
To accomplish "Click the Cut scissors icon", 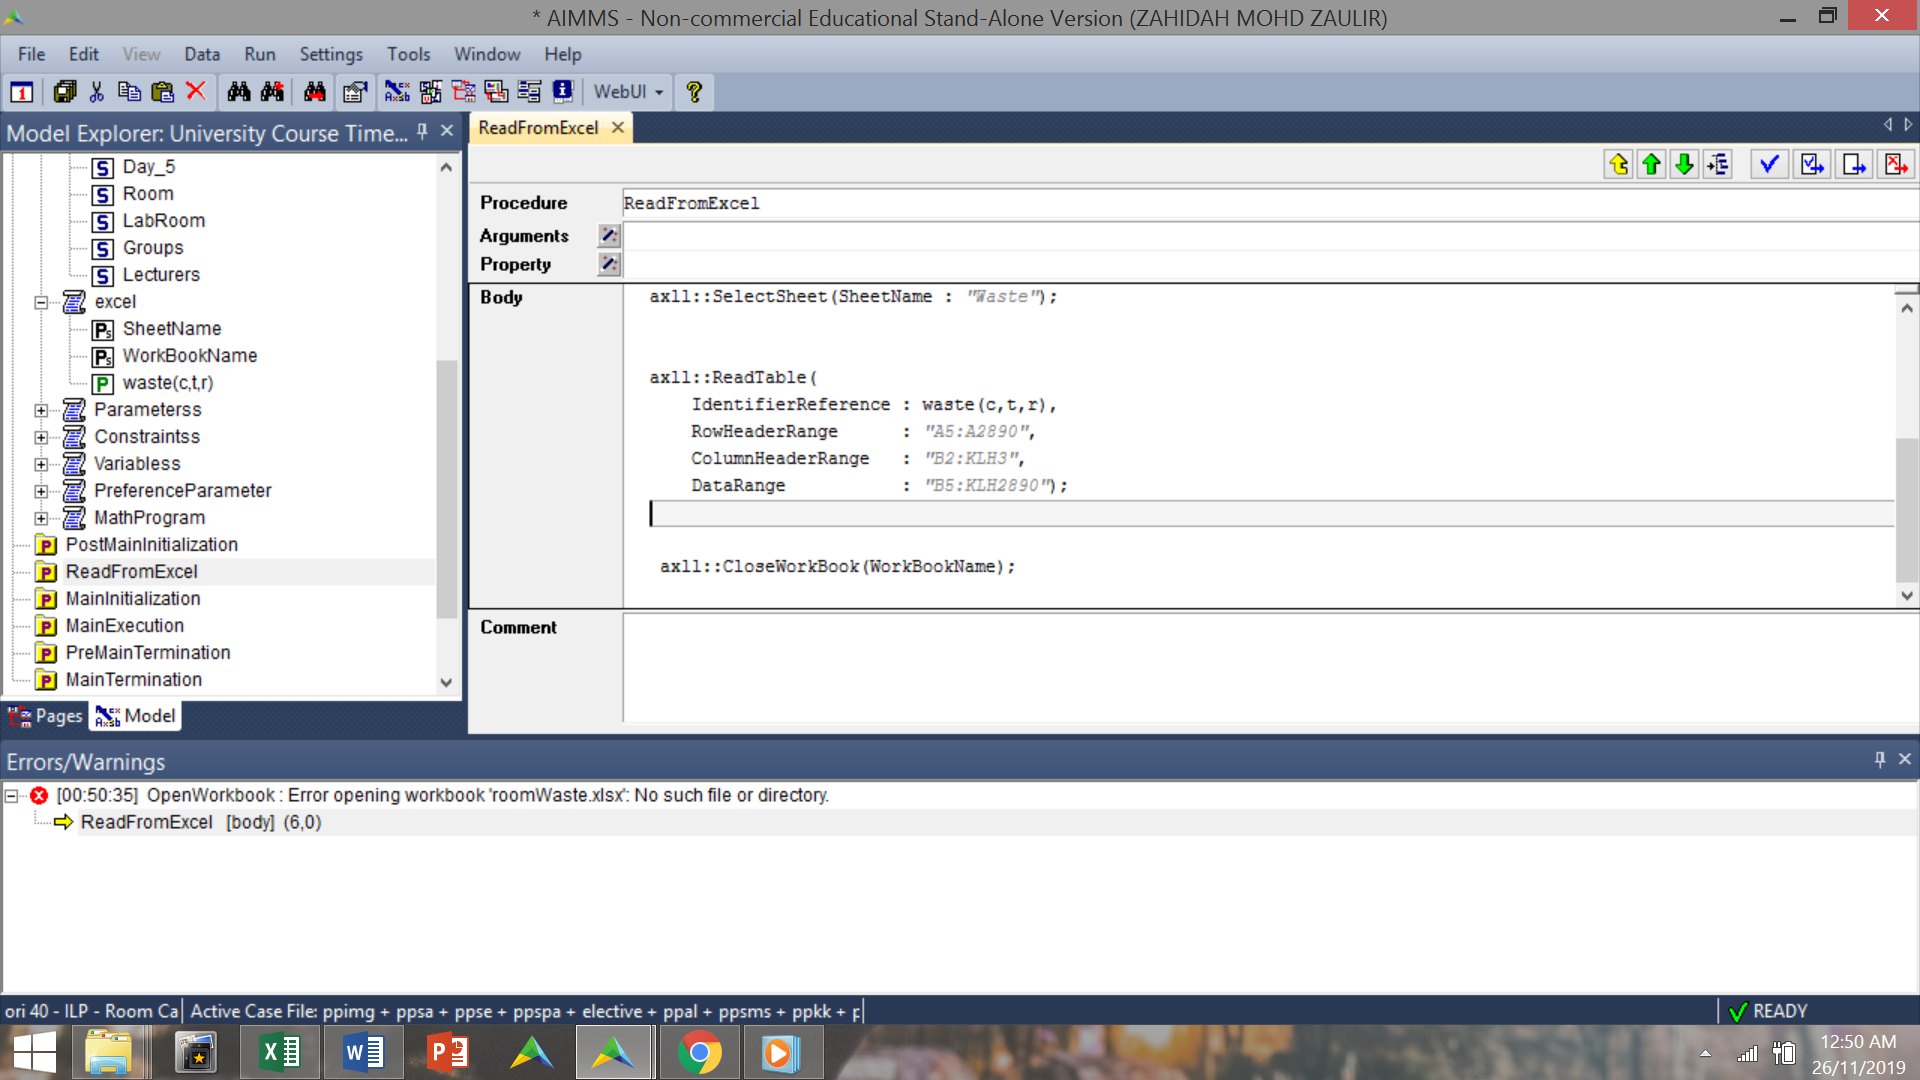I will pyautogui.click(x=97, y=92).
